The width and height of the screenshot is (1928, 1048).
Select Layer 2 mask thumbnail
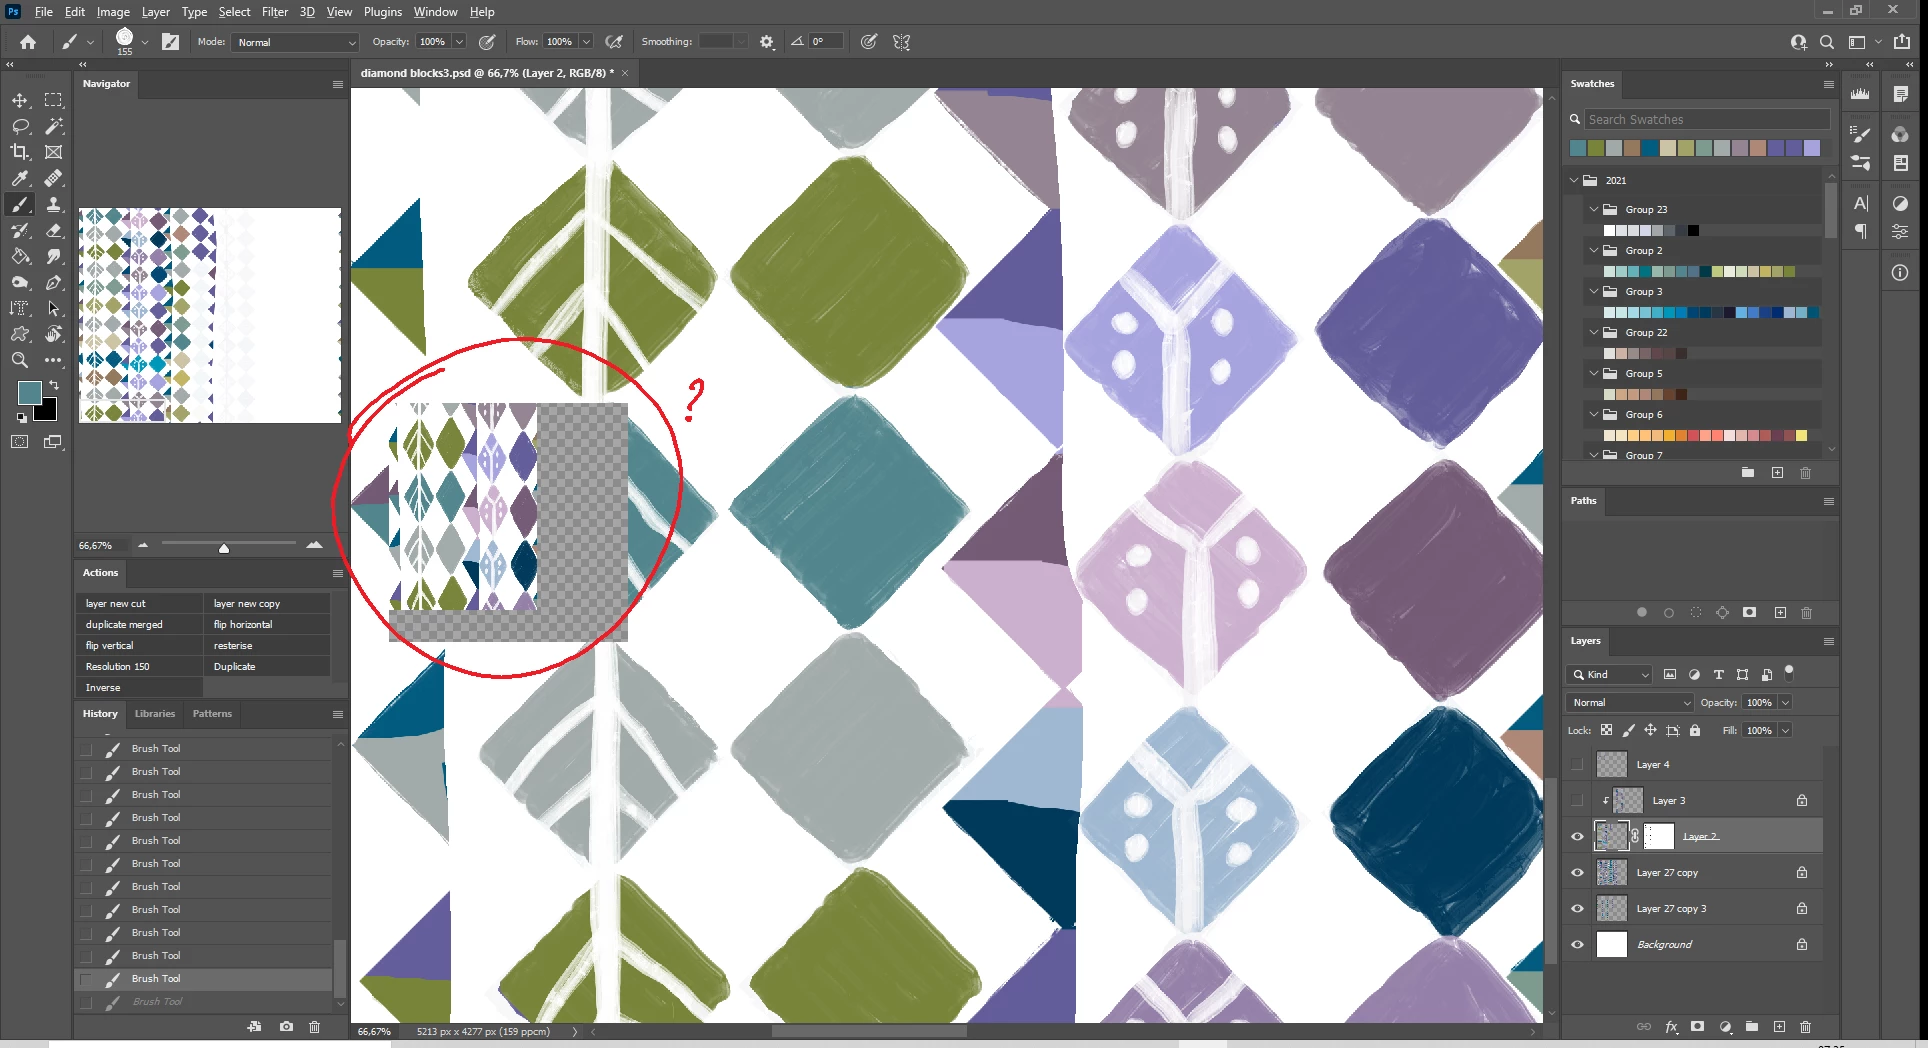tap(1659, 837)
